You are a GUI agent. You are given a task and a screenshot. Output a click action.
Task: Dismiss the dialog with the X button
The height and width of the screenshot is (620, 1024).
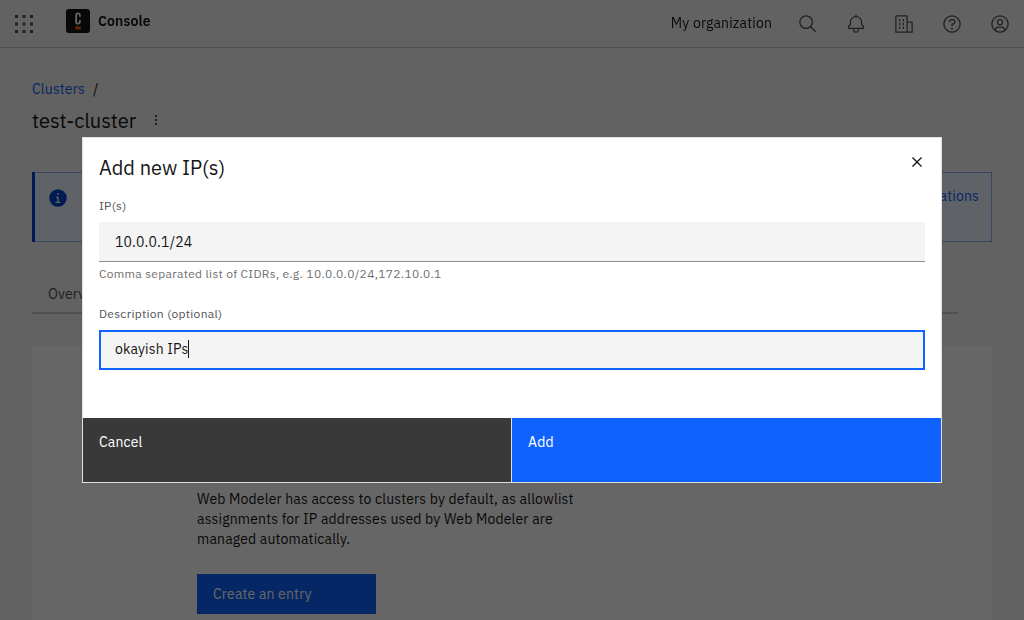(916, 161)
